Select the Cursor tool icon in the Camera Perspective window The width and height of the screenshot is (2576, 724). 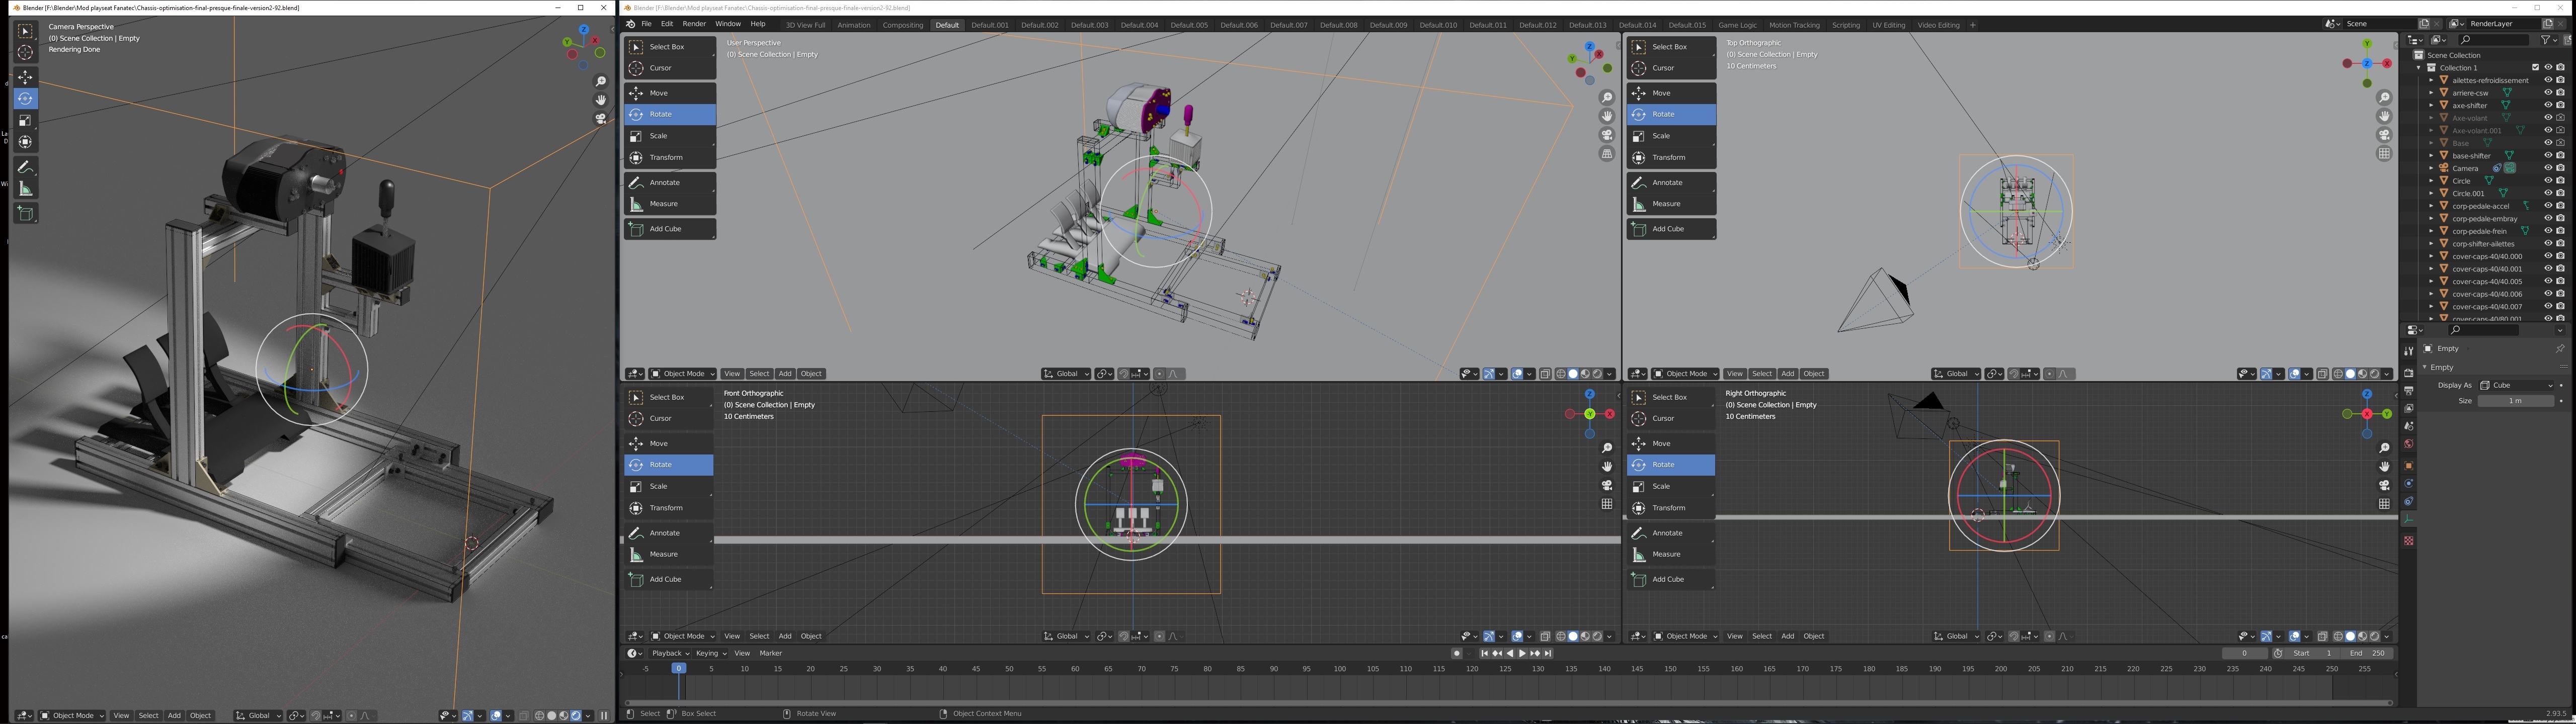(25, 53)
